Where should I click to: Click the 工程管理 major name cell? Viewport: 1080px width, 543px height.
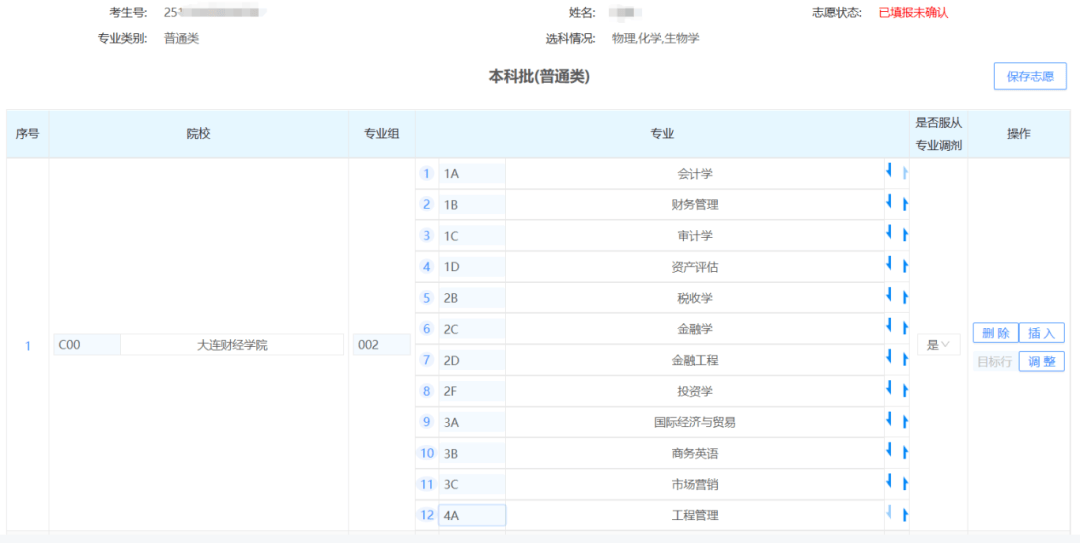695,515
